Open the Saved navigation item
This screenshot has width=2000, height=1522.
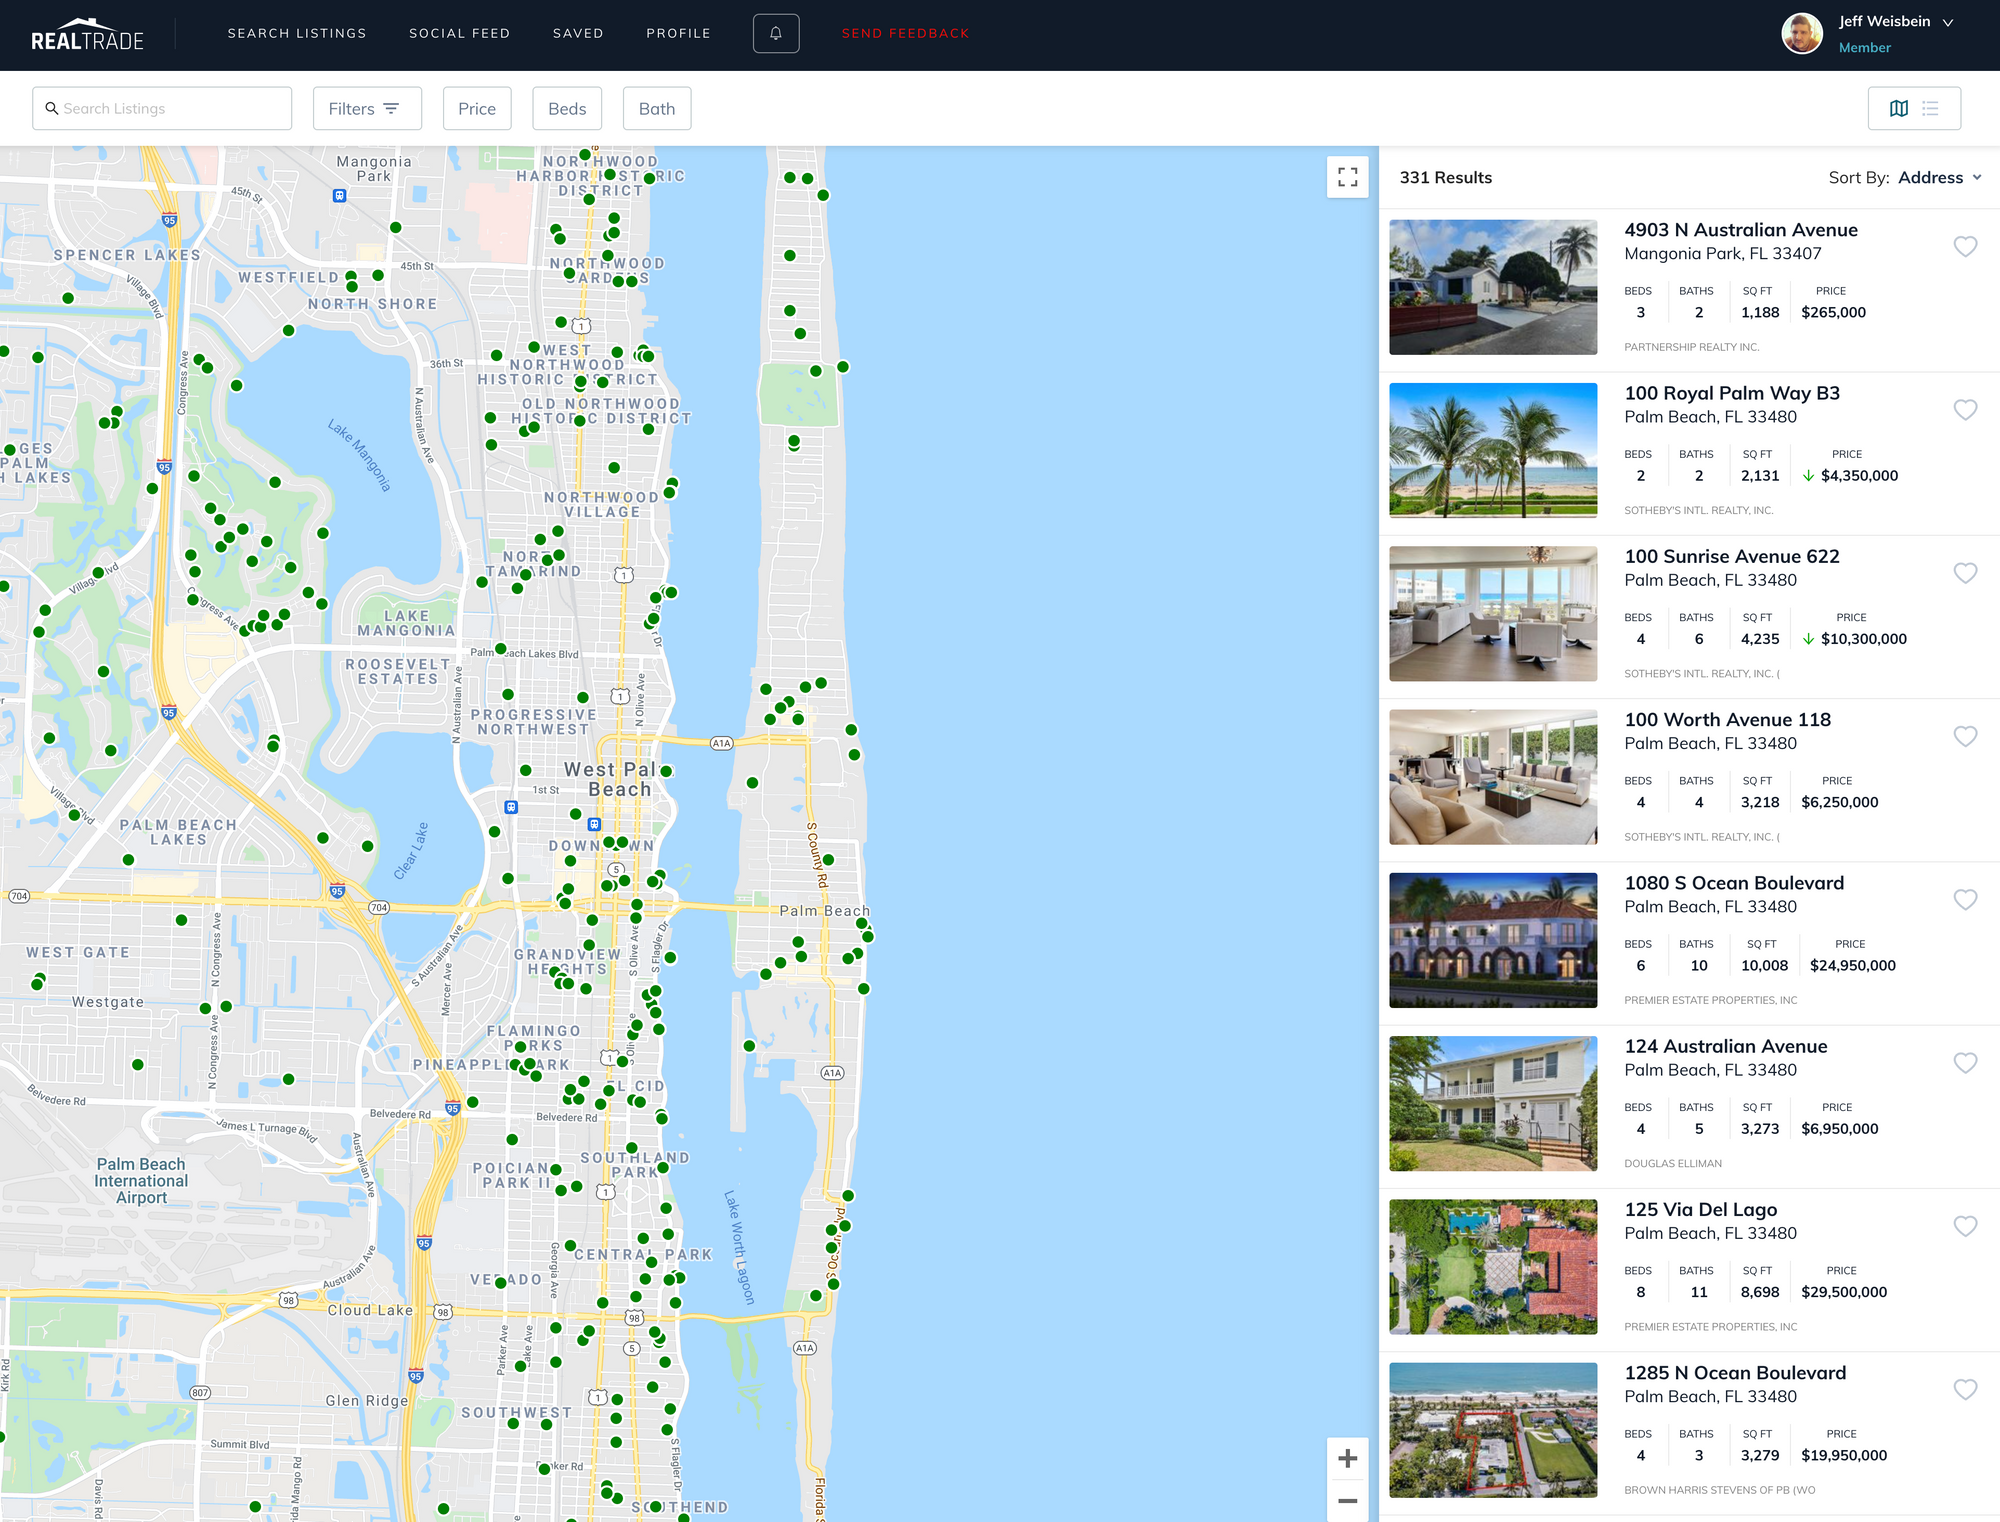point(578,33)
